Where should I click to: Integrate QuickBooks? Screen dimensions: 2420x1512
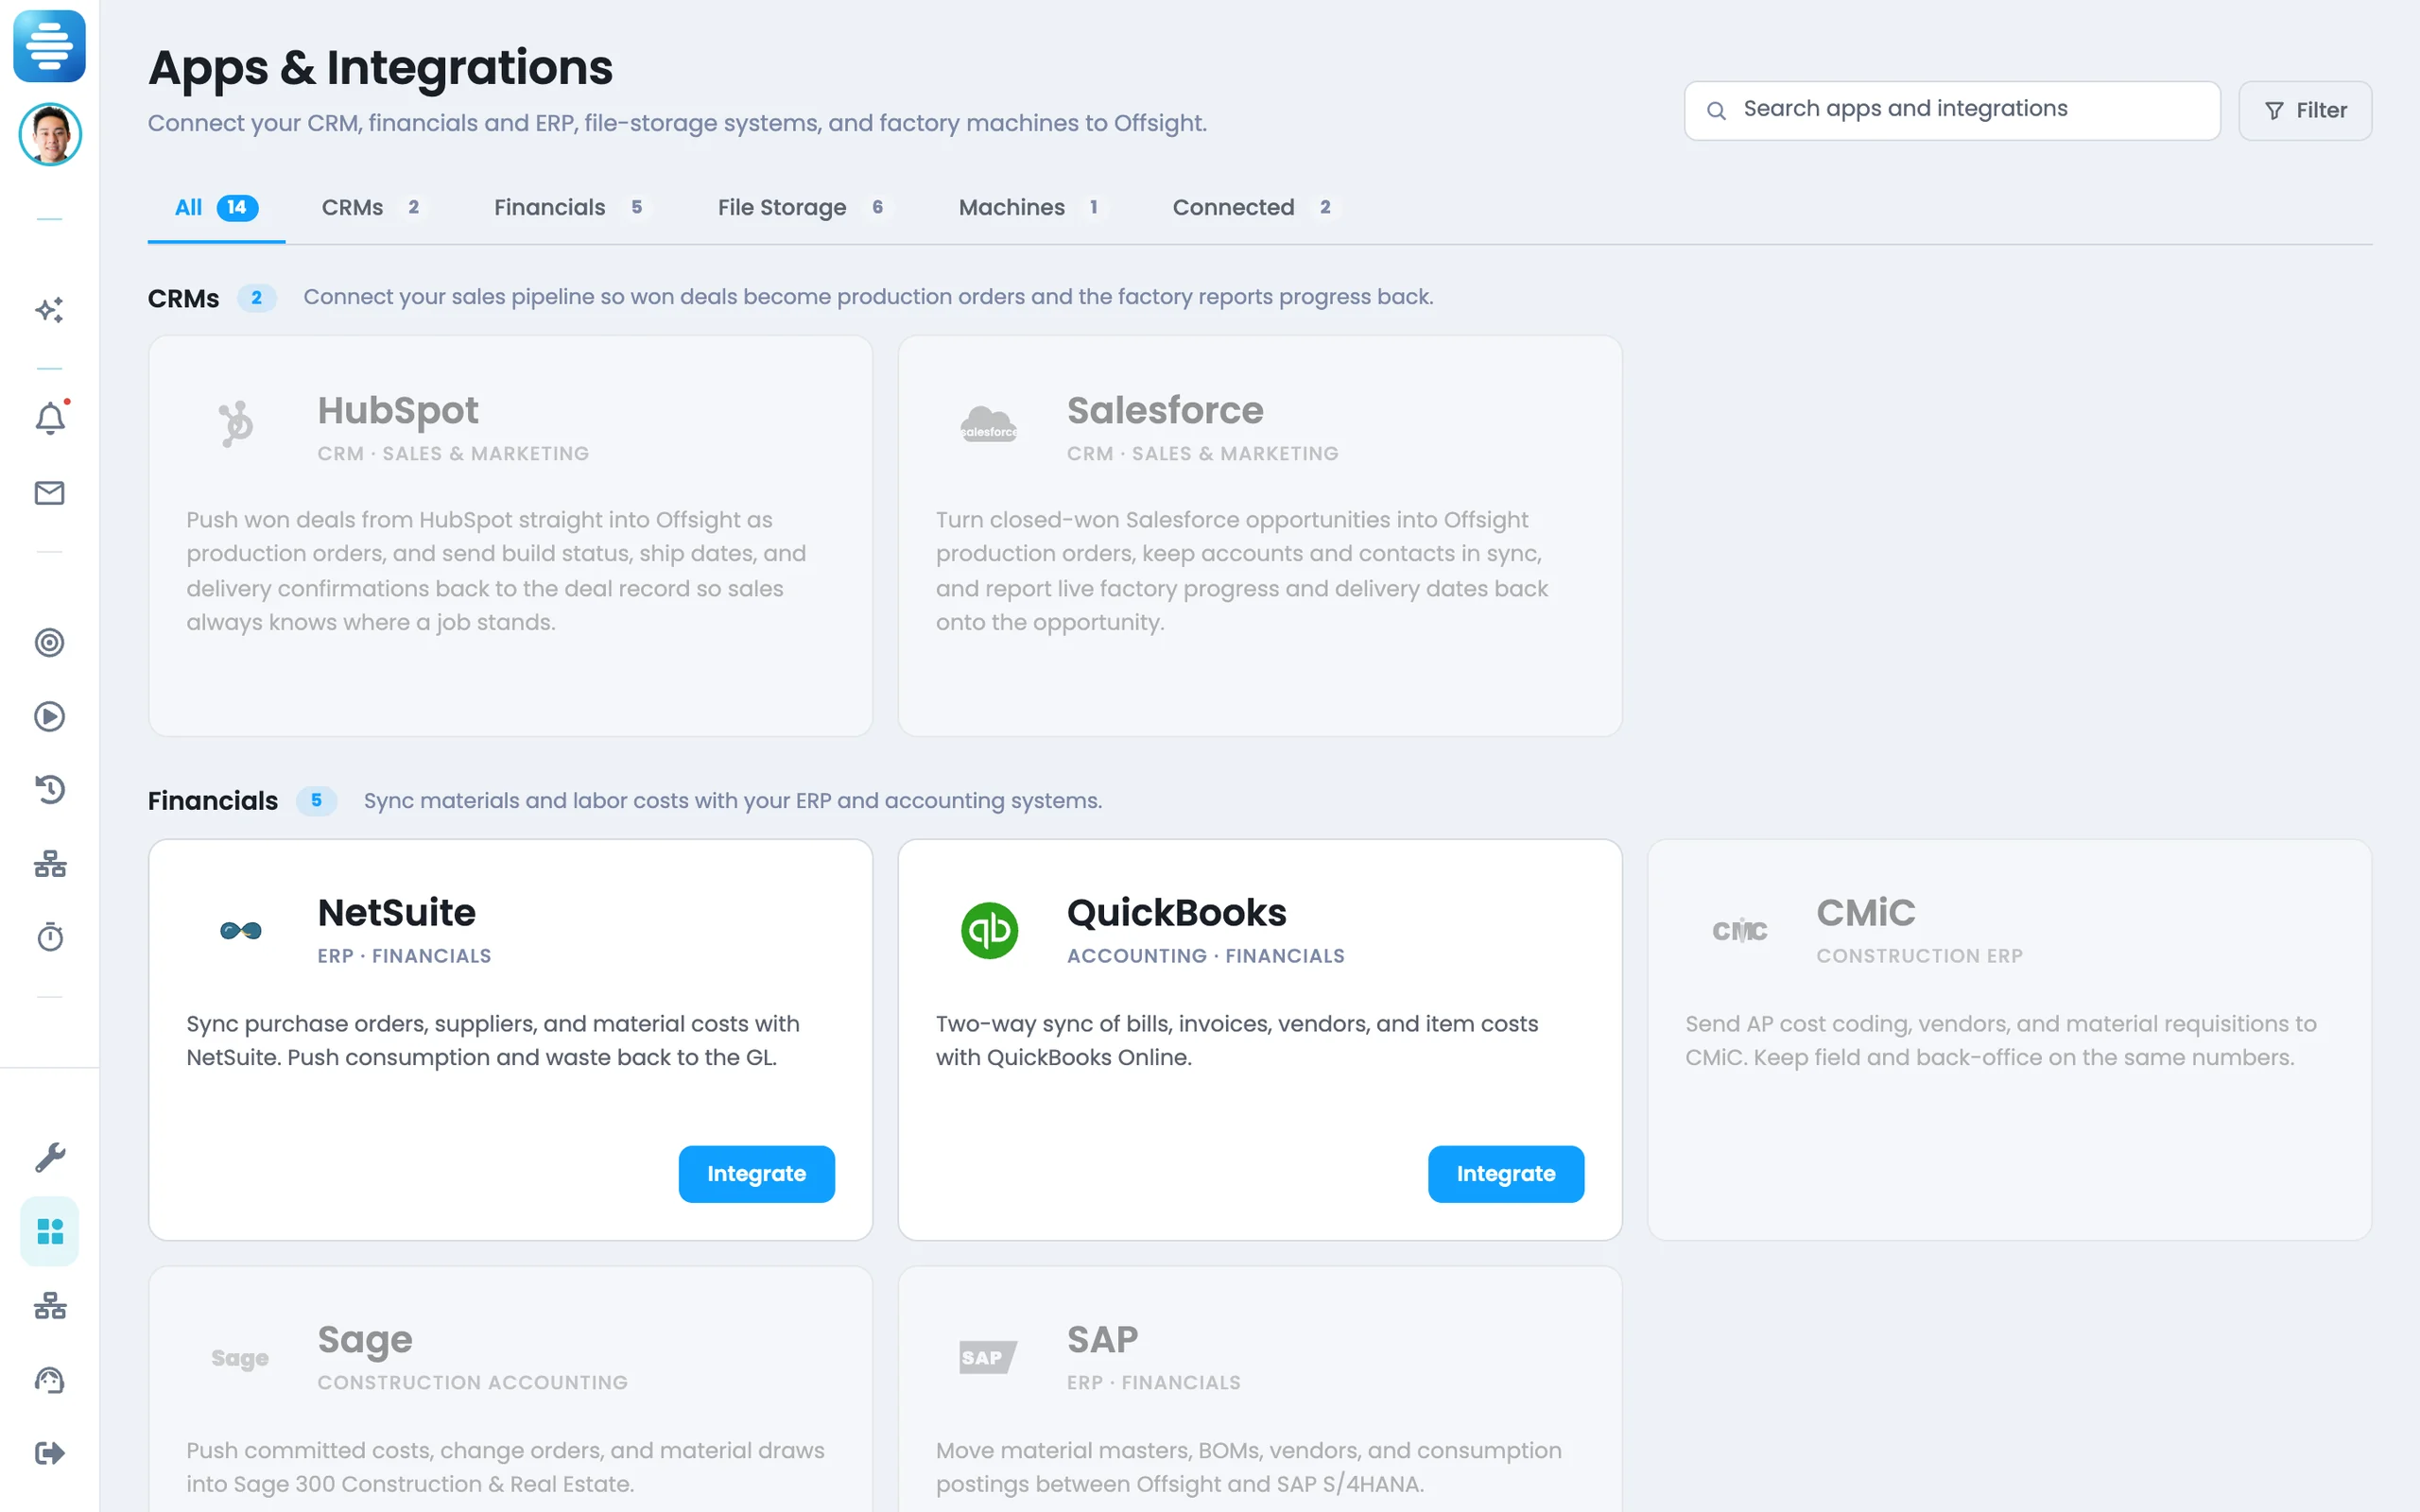point(1505,1173)
